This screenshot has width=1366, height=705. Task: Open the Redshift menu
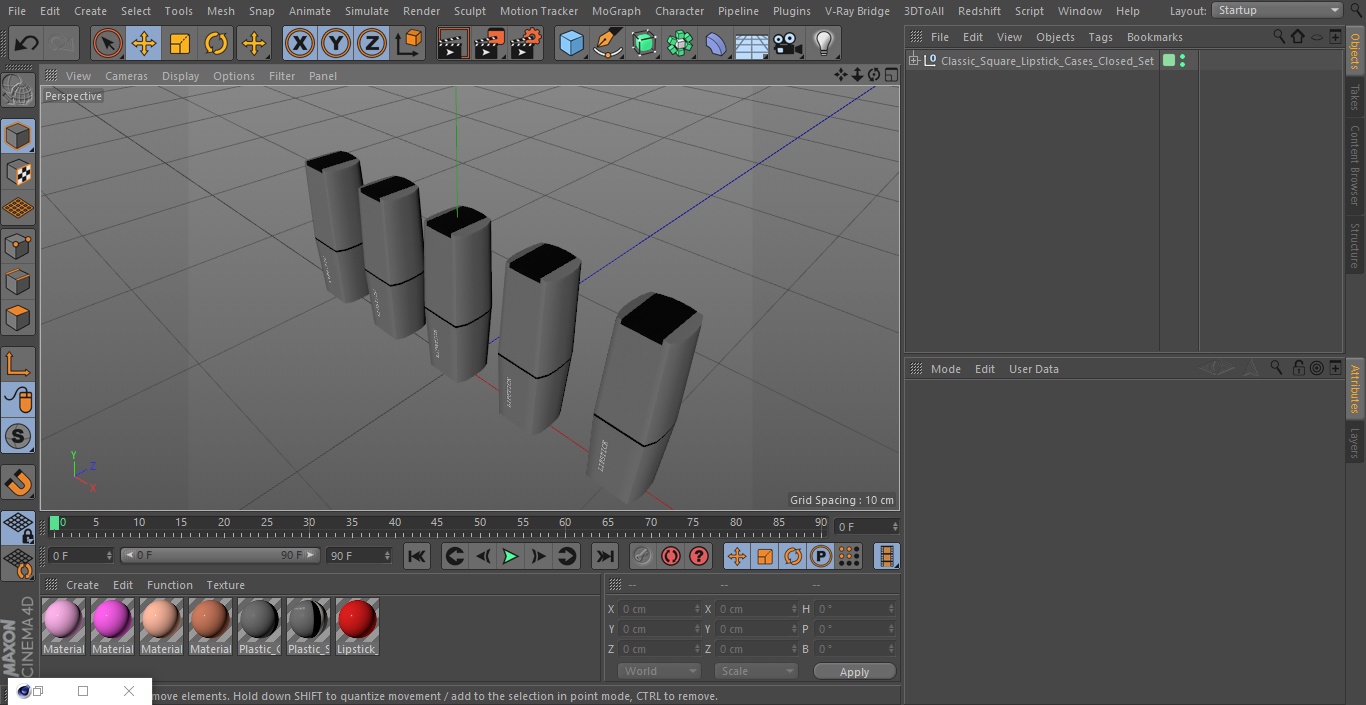click(x=979, y=11)
